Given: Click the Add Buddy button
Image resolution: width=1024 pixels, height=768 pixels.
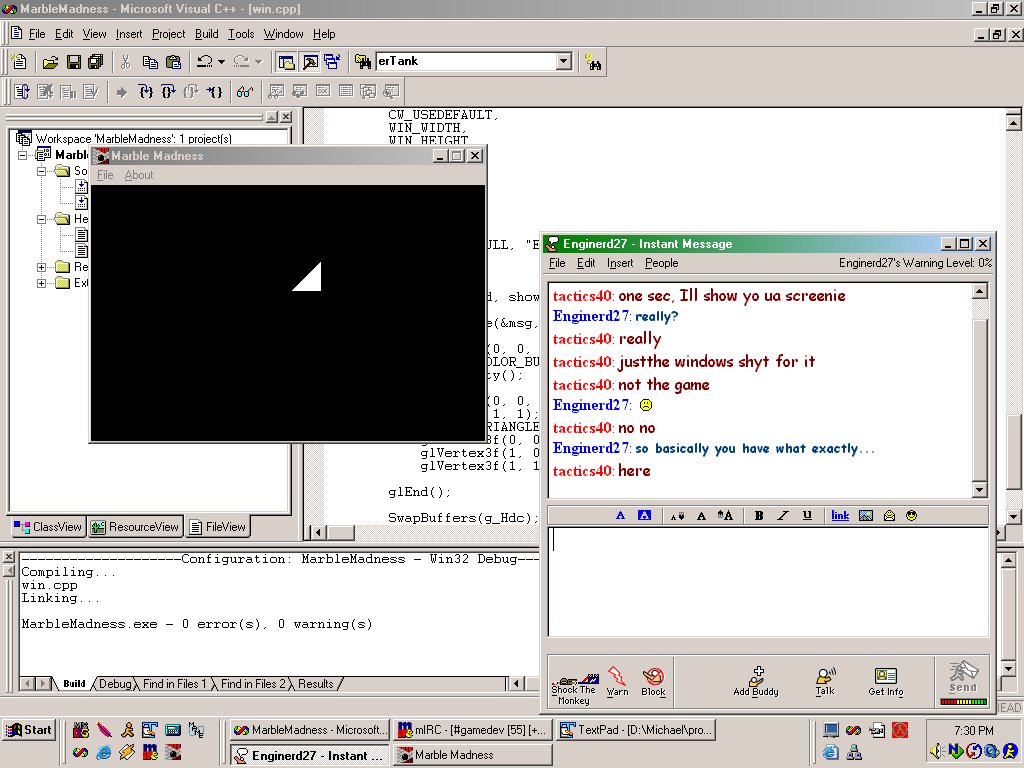Looking at the screenshot, I should (x=756, y=682).
